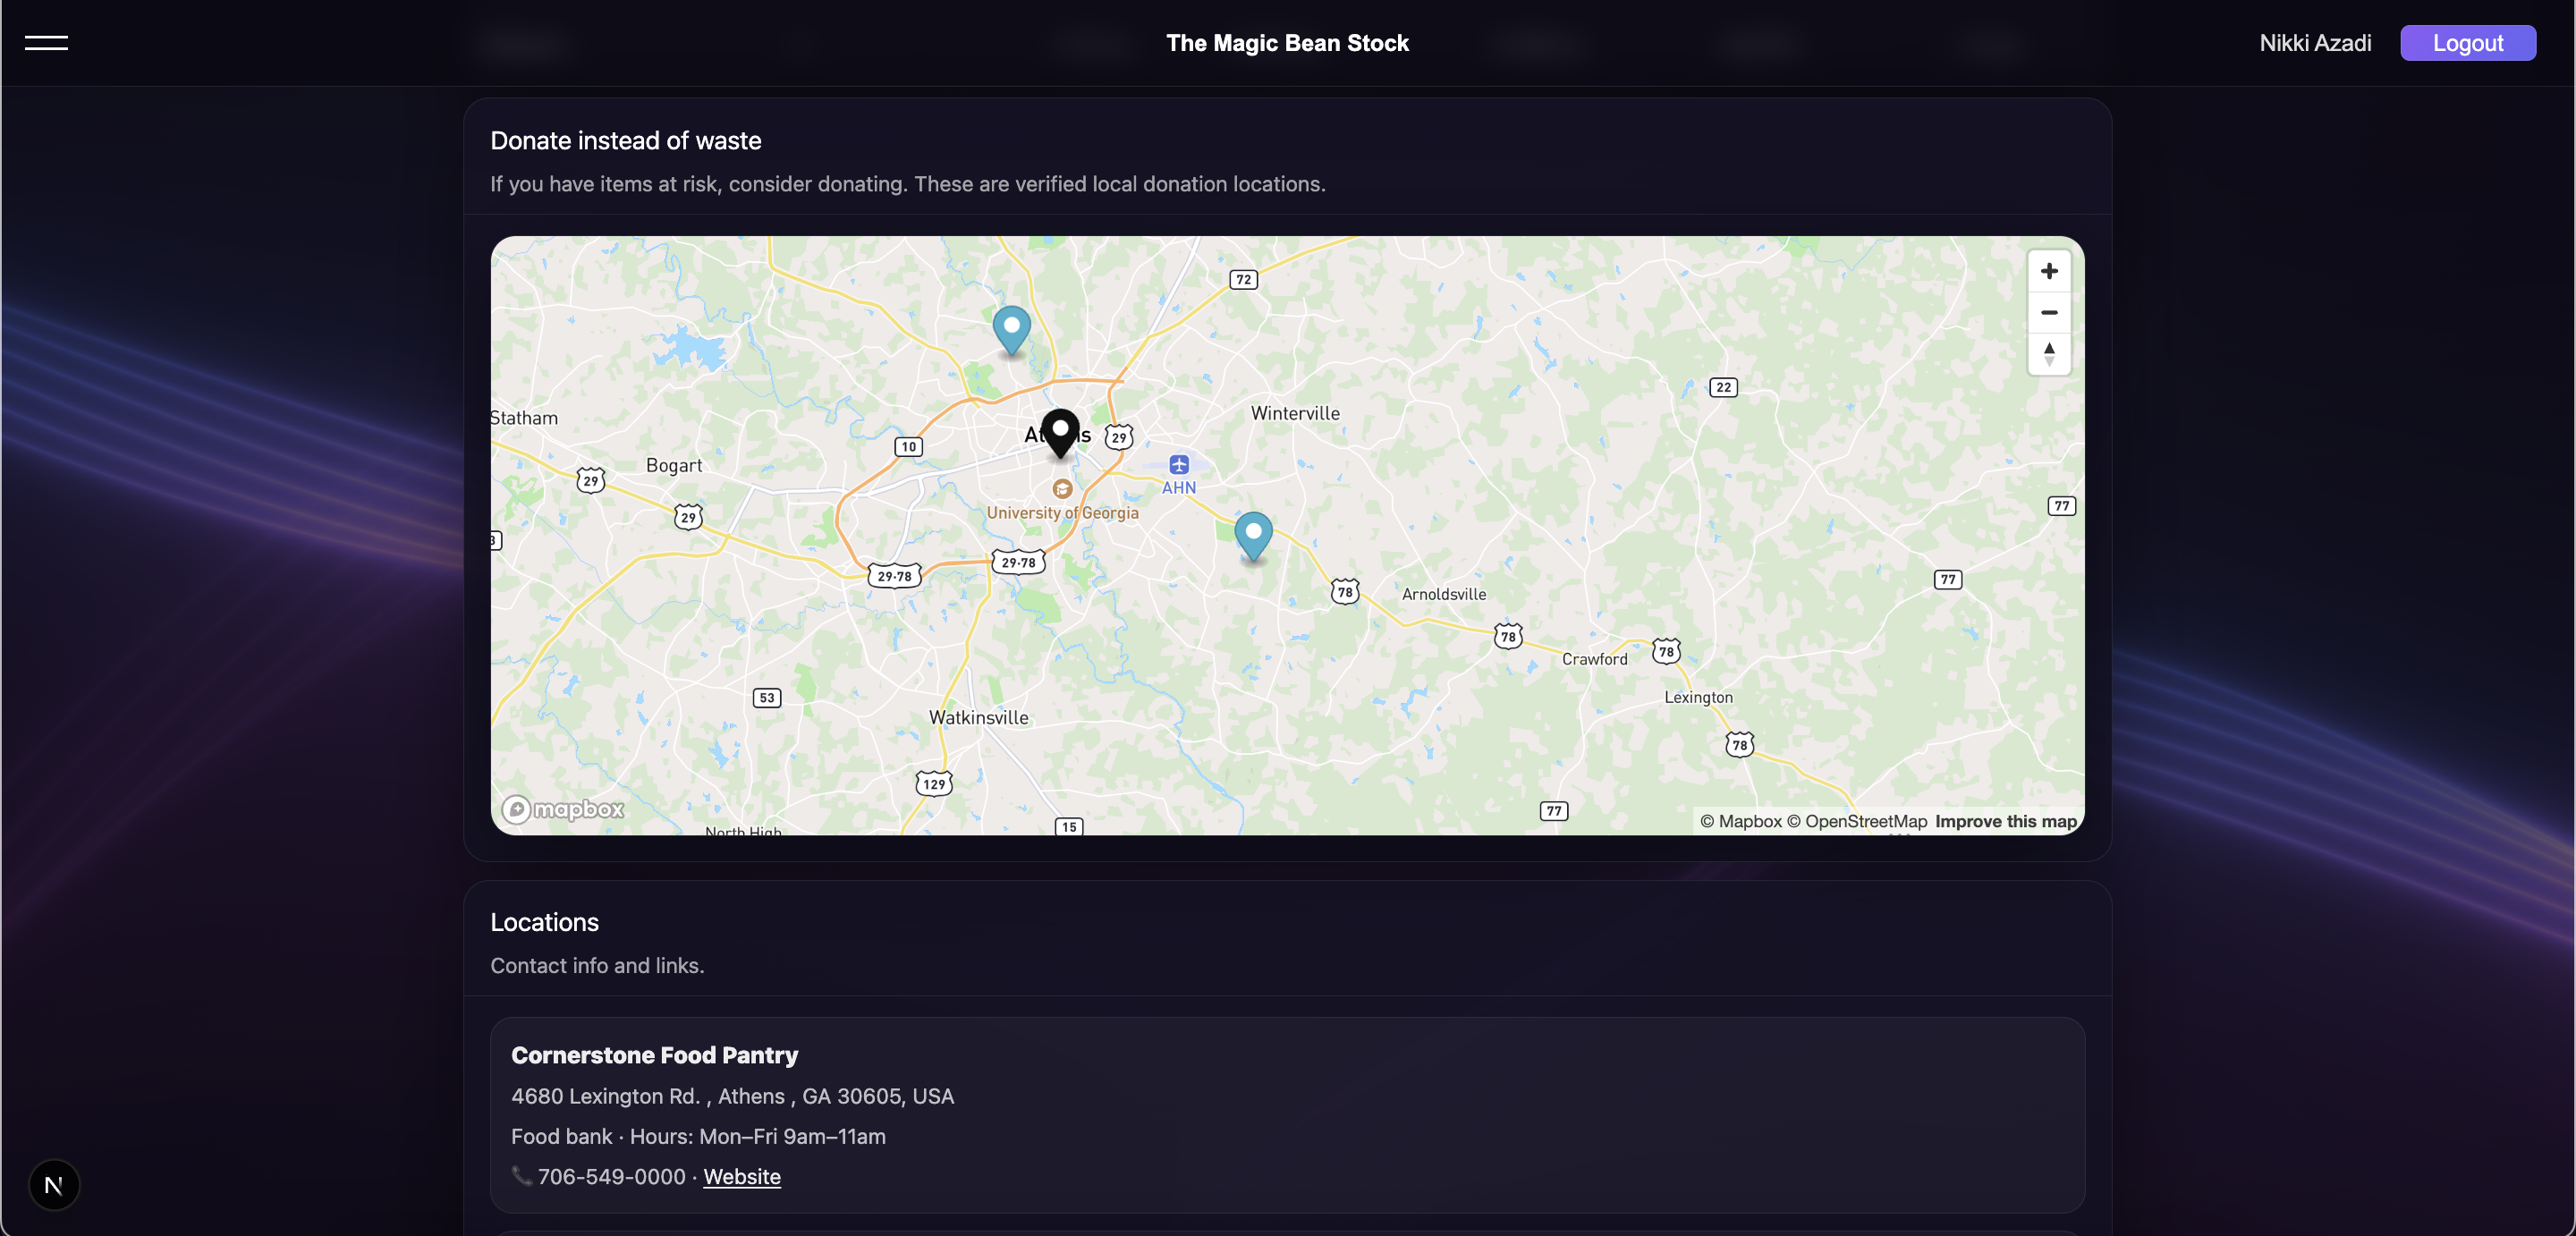Click the phone number 706-549-0000
The width and height of the screenshot is (2576, 1236).
coord(611,1177)
